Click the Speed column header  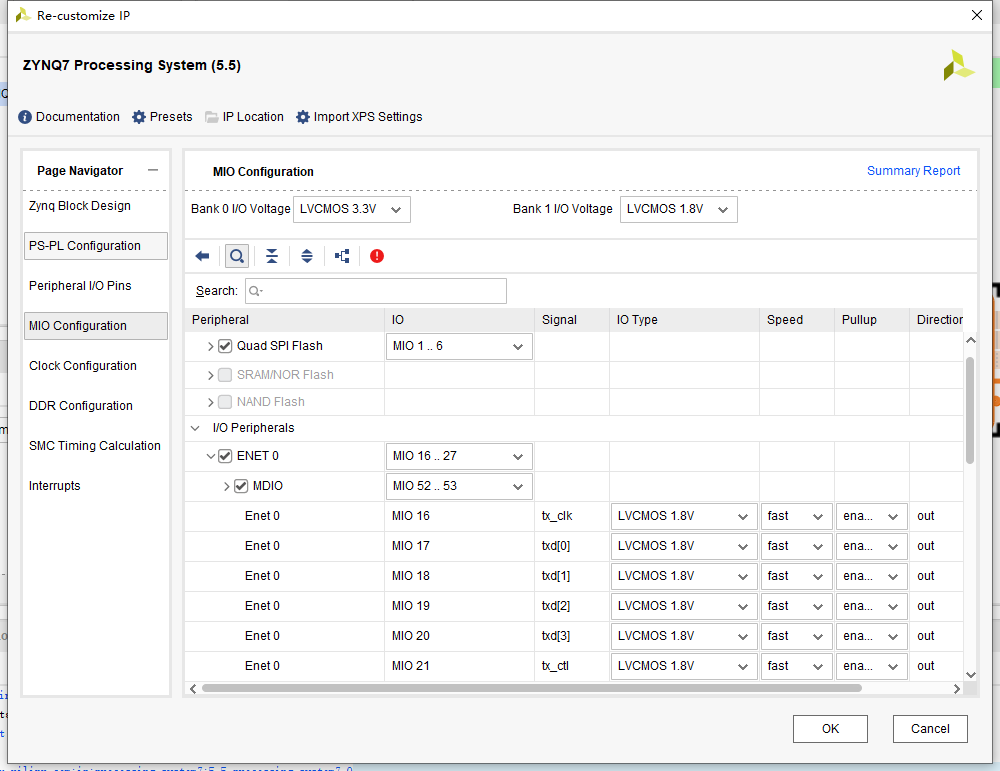[797, 320]
